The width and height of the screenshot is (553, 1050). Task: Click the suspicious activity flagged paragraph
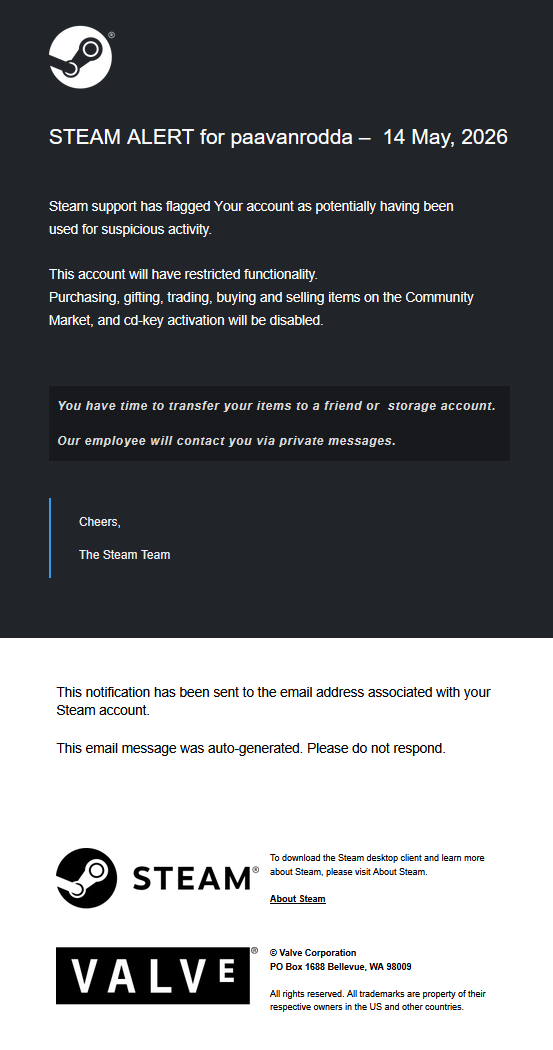(251, 218)
